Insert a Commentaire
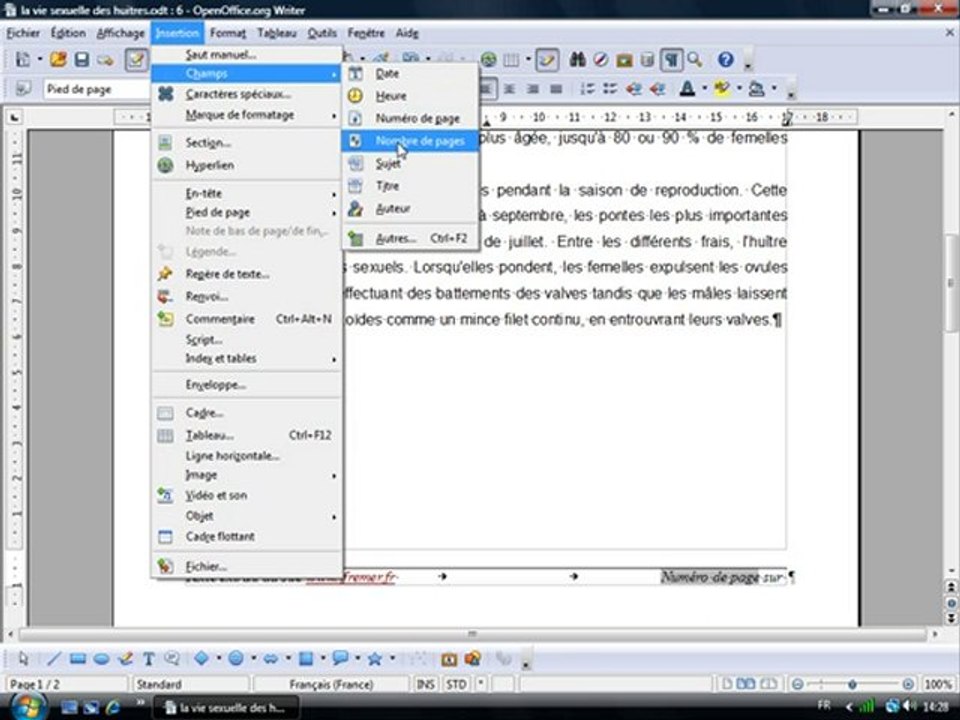Image resolution: width=960 pixels, height=720 pixels. tap(246, 319)
